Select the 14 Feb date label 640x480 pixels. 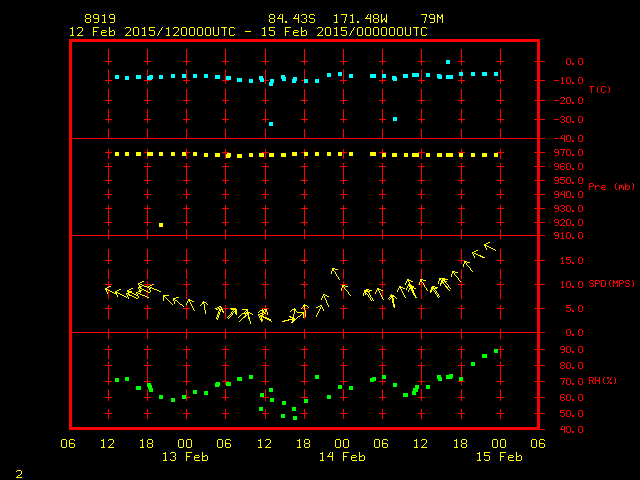[341, 456]
